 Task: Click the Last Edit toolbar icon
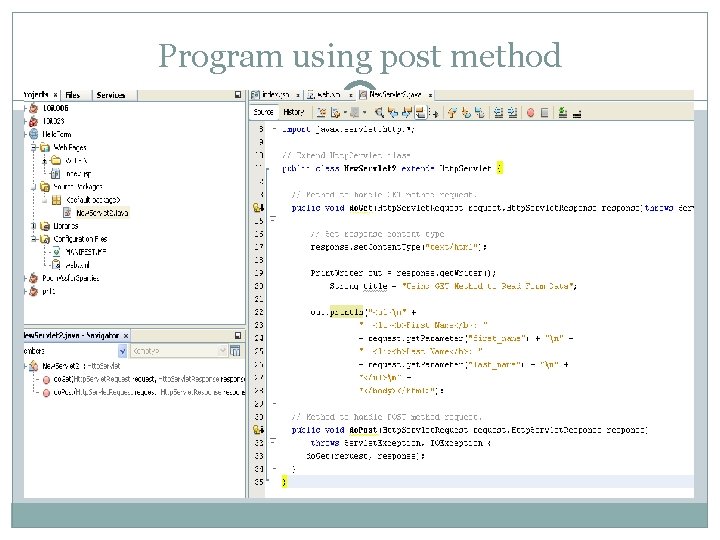point(322,112)
